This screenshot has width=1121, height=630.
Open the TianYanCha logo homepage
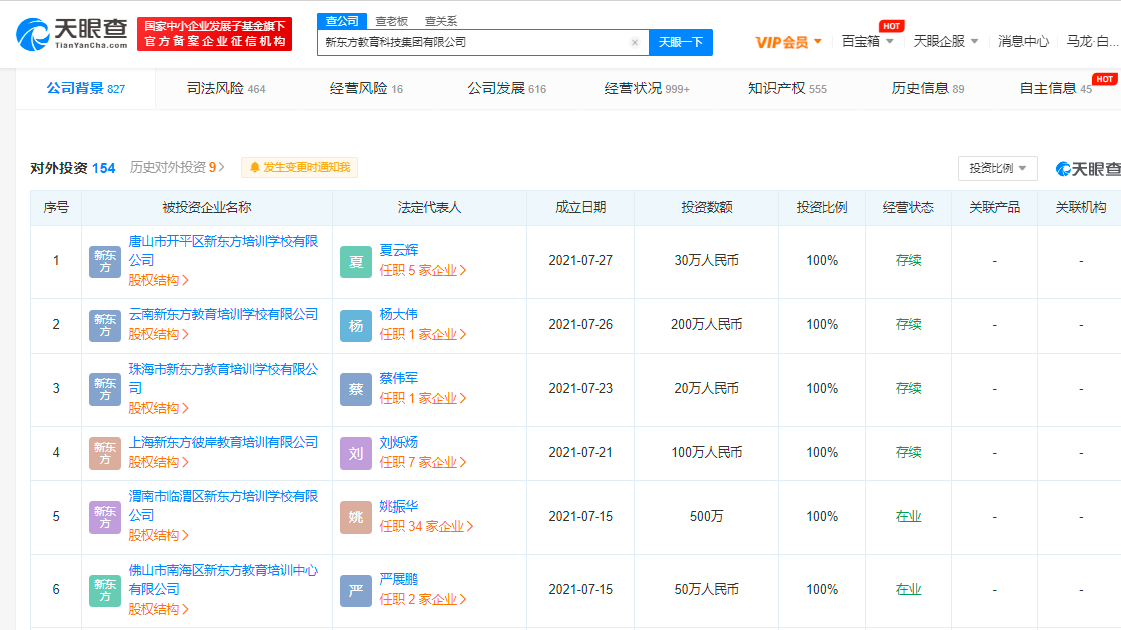click(71, 34)
